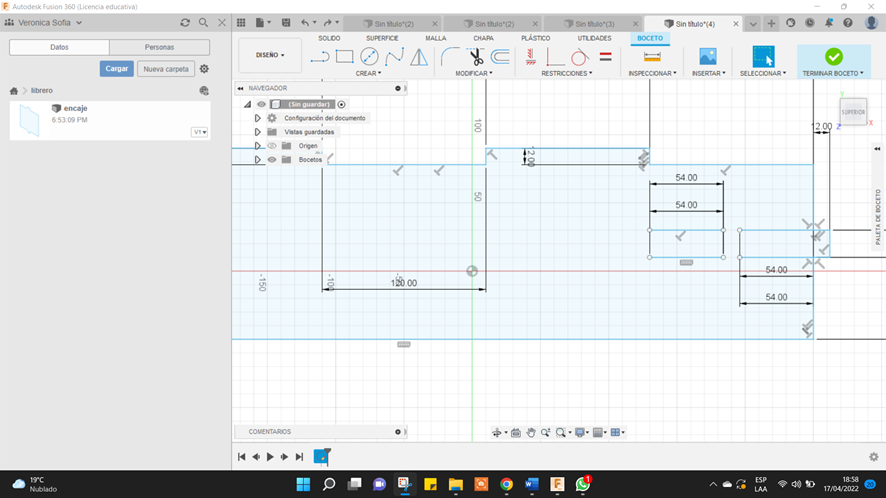Search in the data panel
886x498 pixels.
click(203, 23)
